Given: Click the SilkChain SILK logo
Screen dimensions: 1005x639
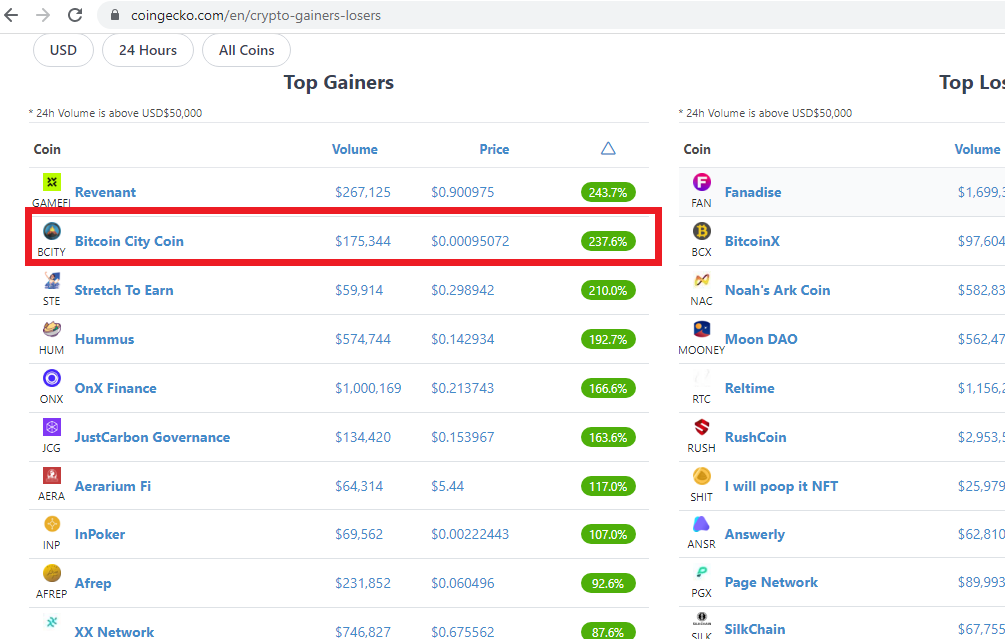Looking at the screenshot, I should 702,619.
